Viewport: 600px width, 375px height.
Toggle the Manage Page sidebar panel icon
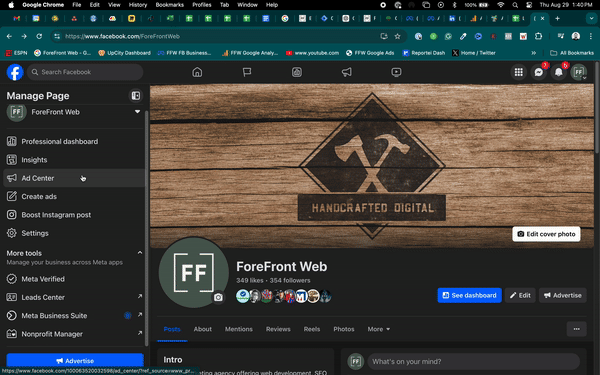136,96
